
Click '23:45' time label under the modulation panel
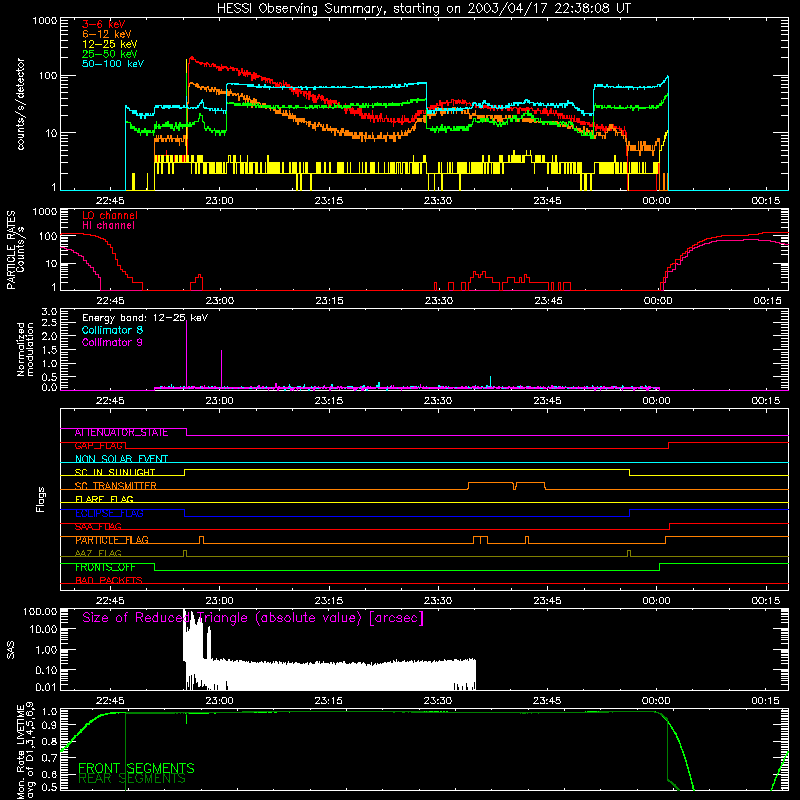click(x=547, y=401)
